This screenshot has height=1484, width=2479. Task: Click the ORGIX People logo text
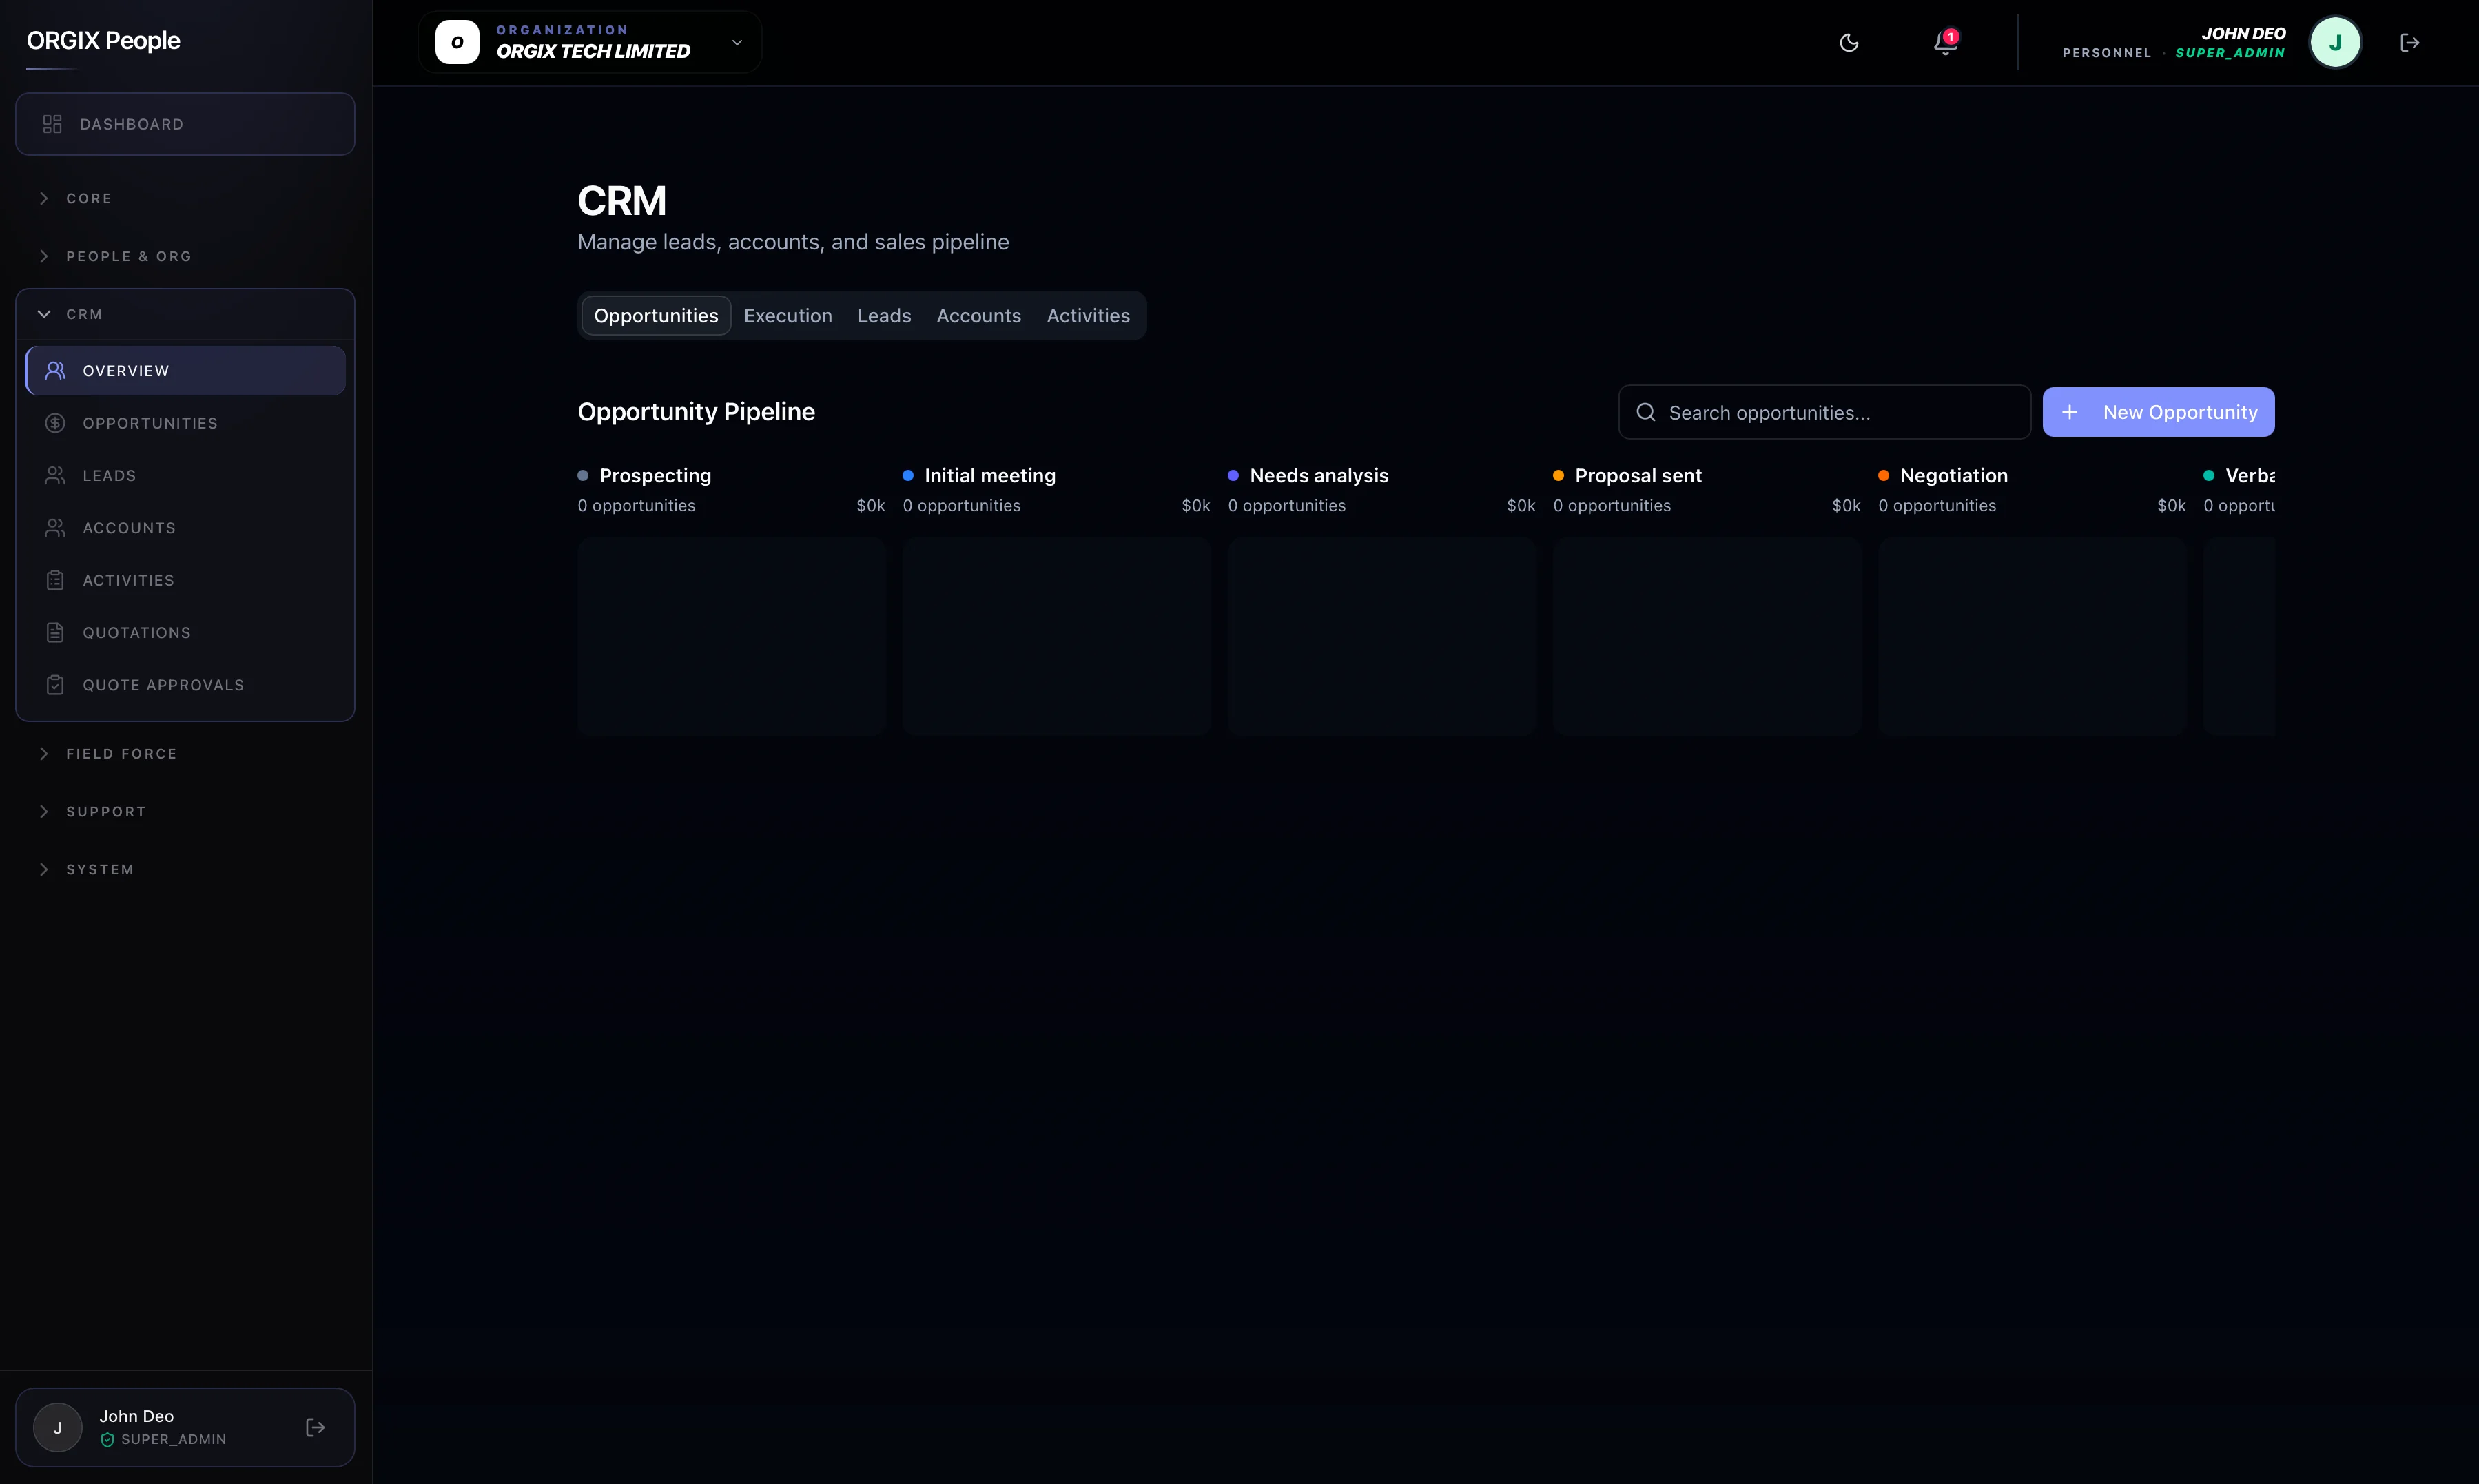click(103, 41)
